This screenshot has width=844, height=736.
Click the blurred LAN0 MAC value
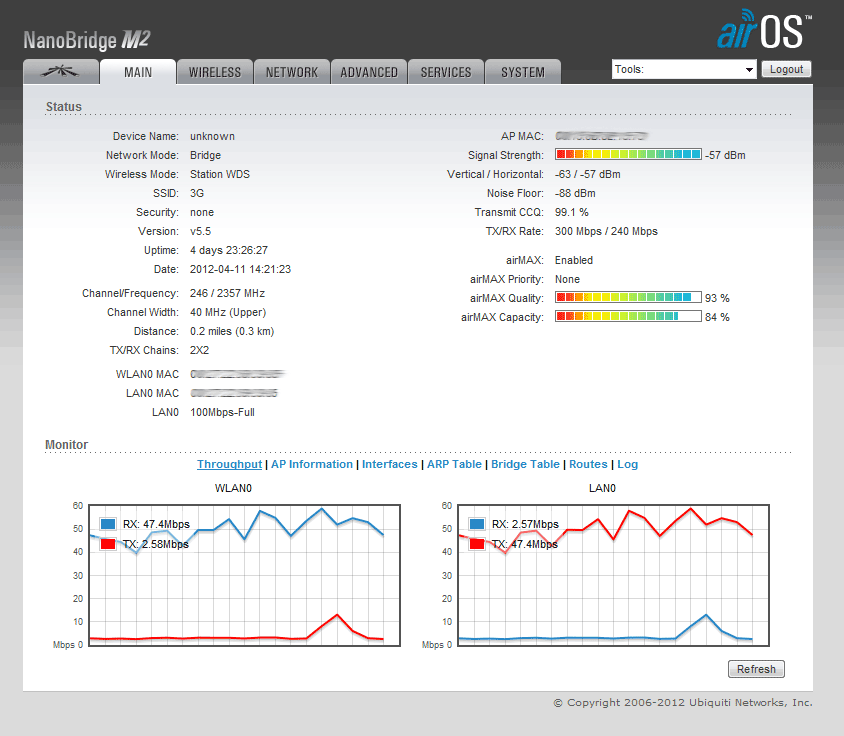(234, 393)
